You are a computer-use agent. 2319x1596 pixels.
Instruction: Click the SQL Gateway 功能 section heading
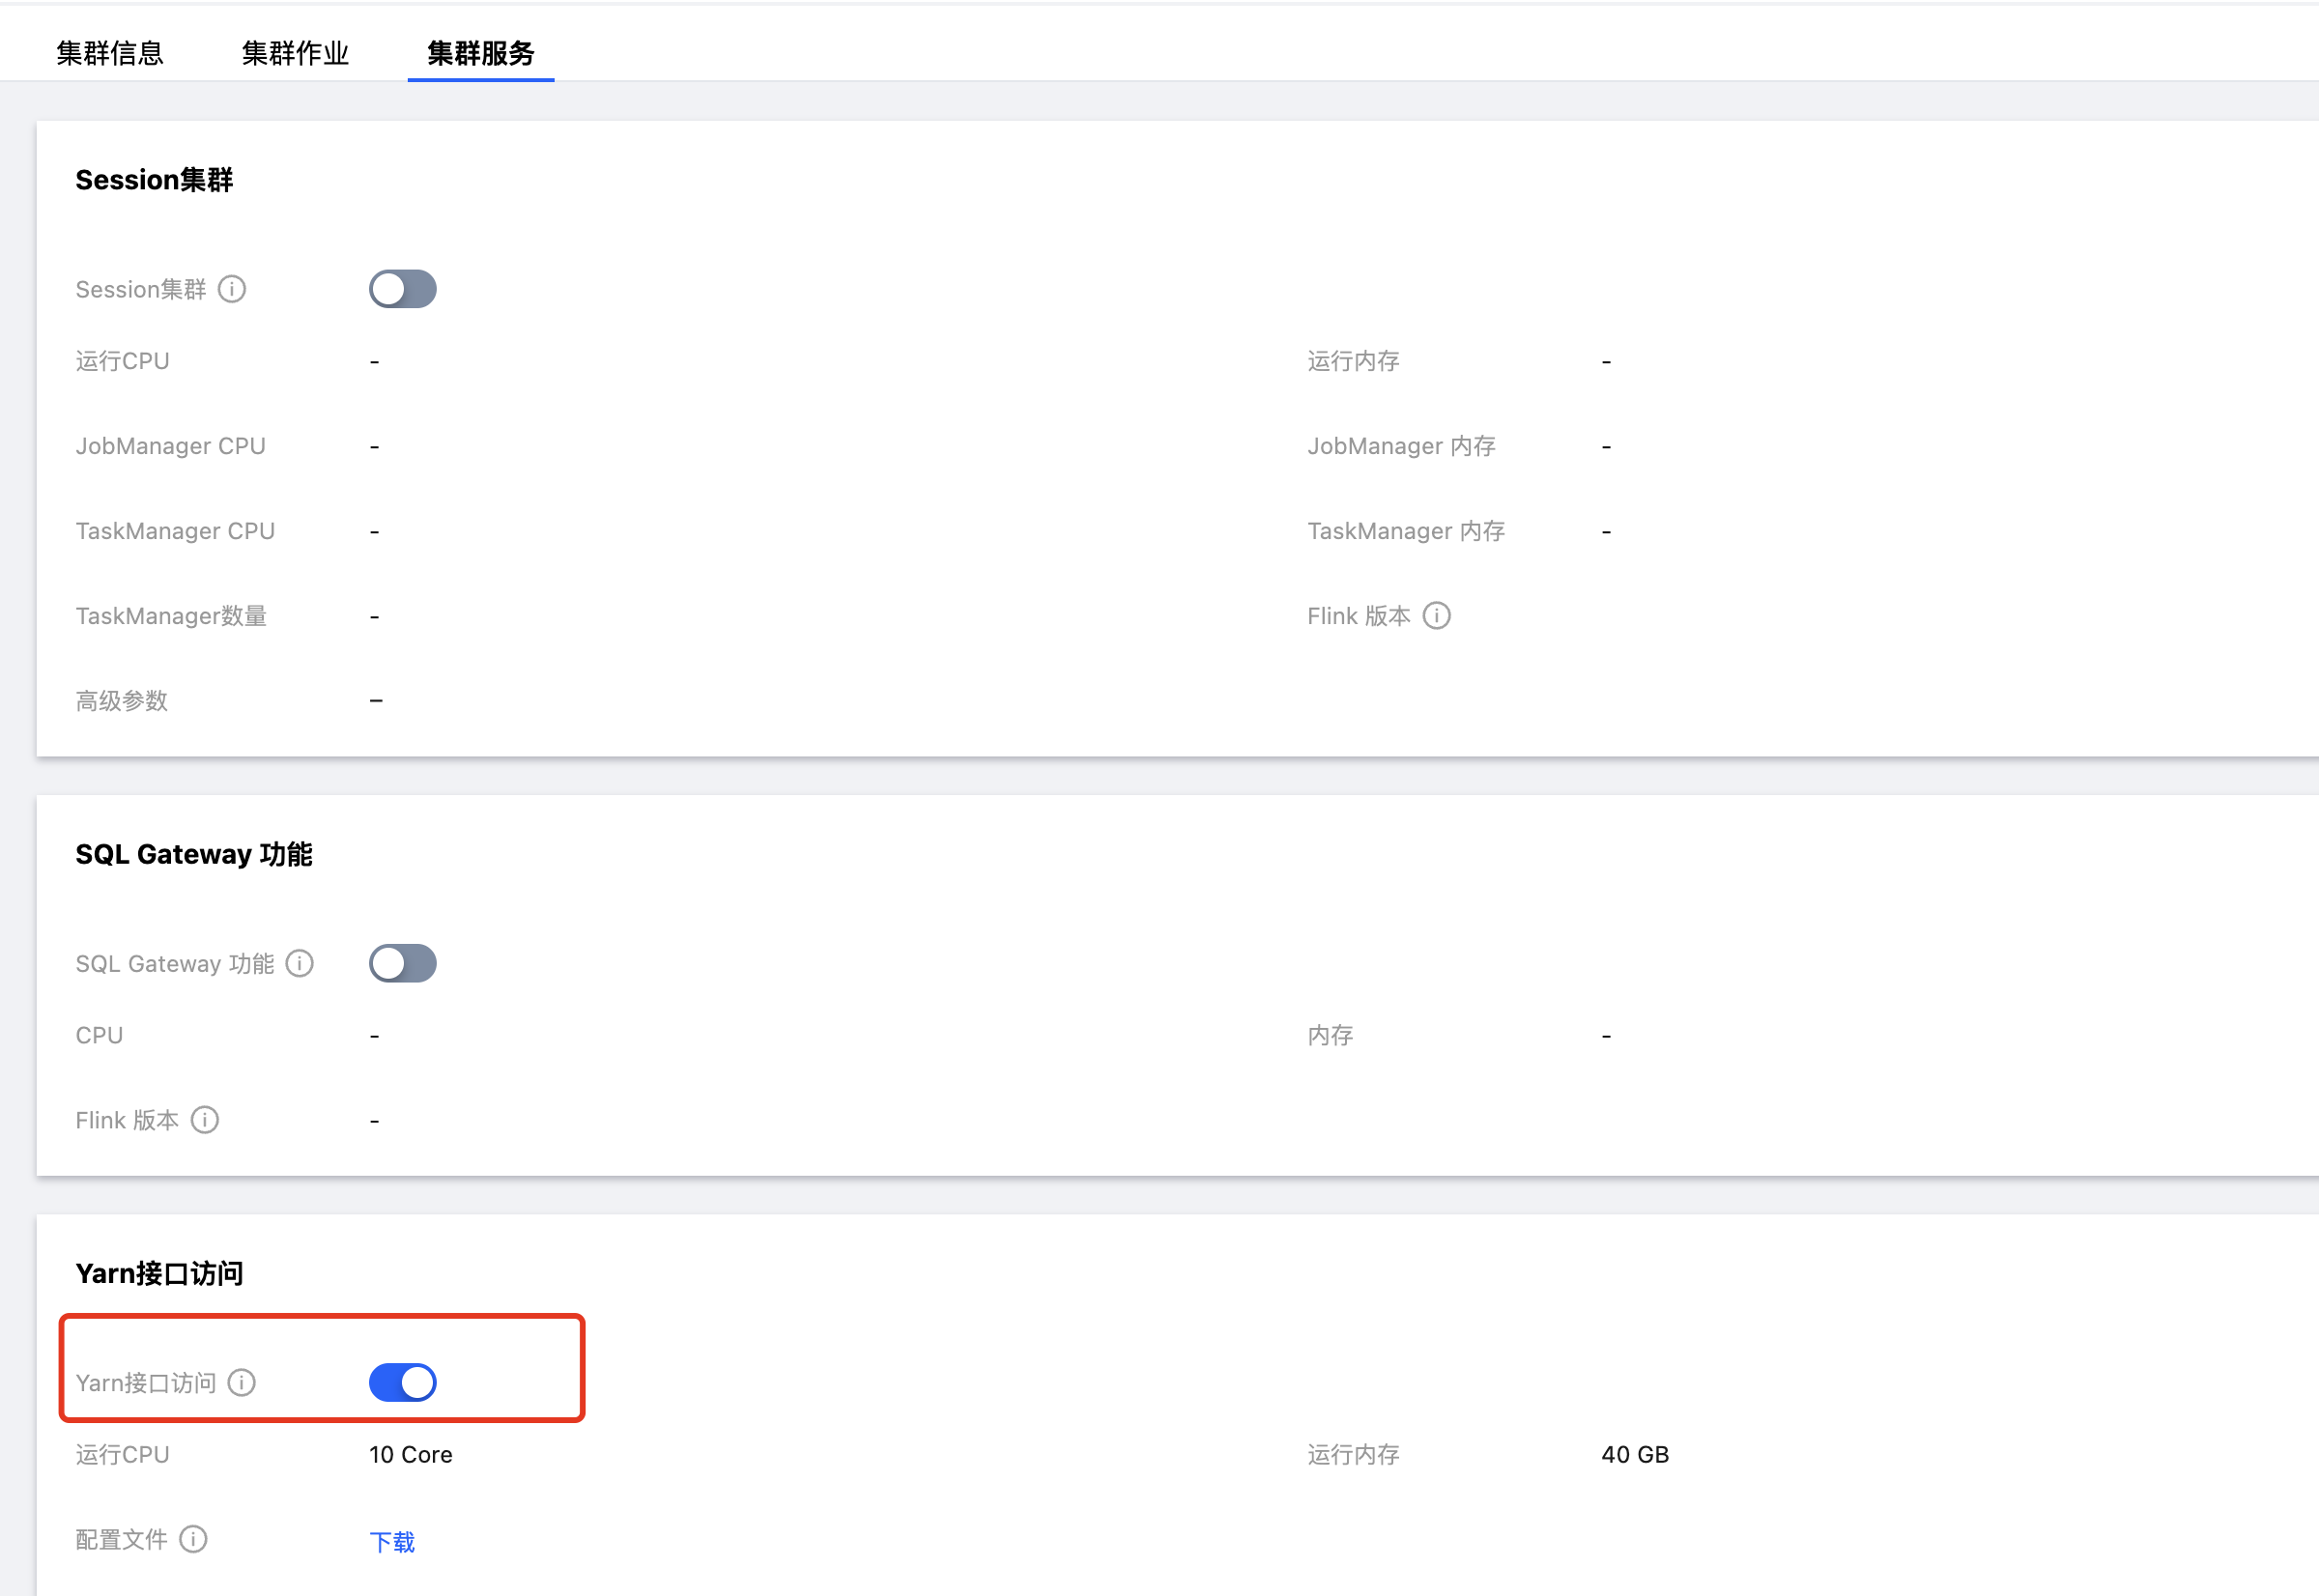194,854
